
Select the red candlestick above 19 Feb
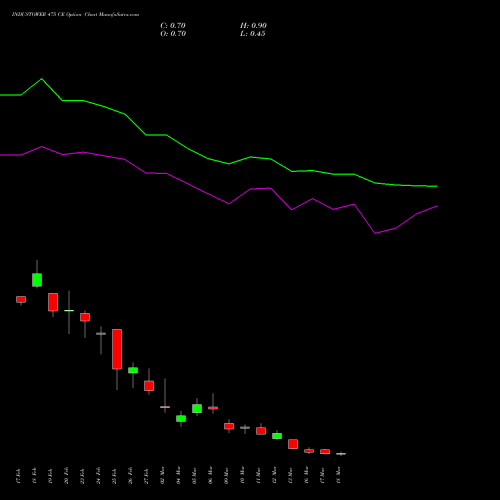(x=53, y=302)
